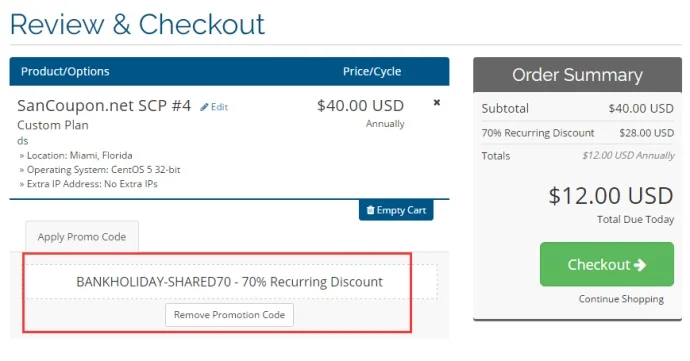Viewport: 690px width, 361px height.
Task: Edit the SanCoupon.net SCP #4 product
Action: 214,107
